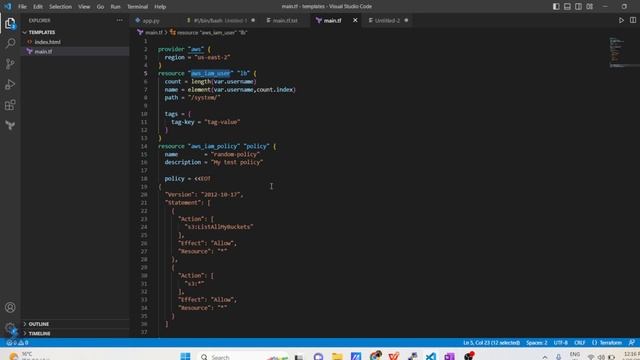Open the customize layout icon
This screenshot has width=640, height=360.
click(x=590, y=7)
